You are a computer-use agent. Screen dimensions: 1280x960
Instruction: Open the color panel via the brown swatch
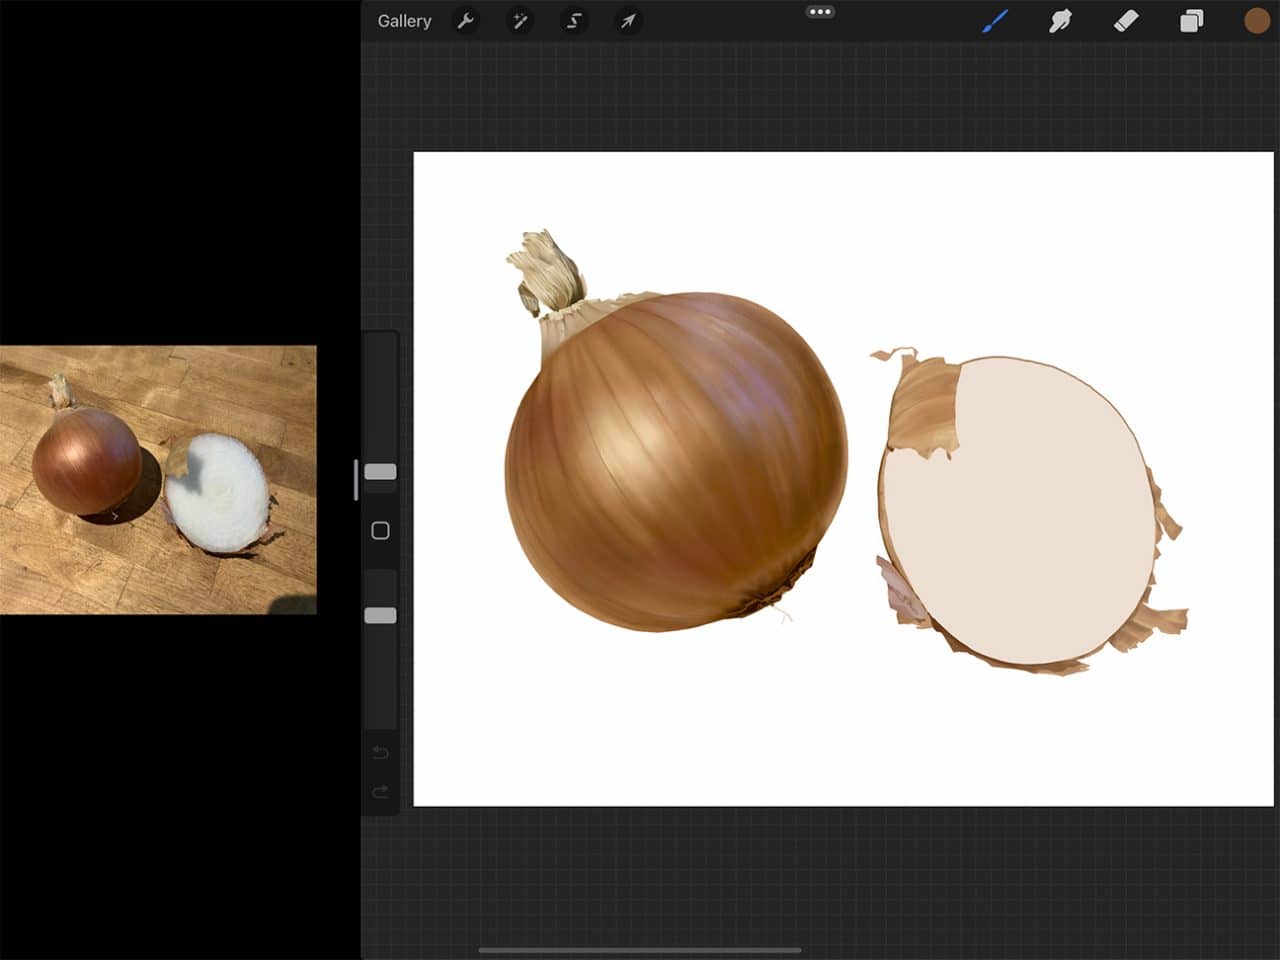(x=1256, y=20)
